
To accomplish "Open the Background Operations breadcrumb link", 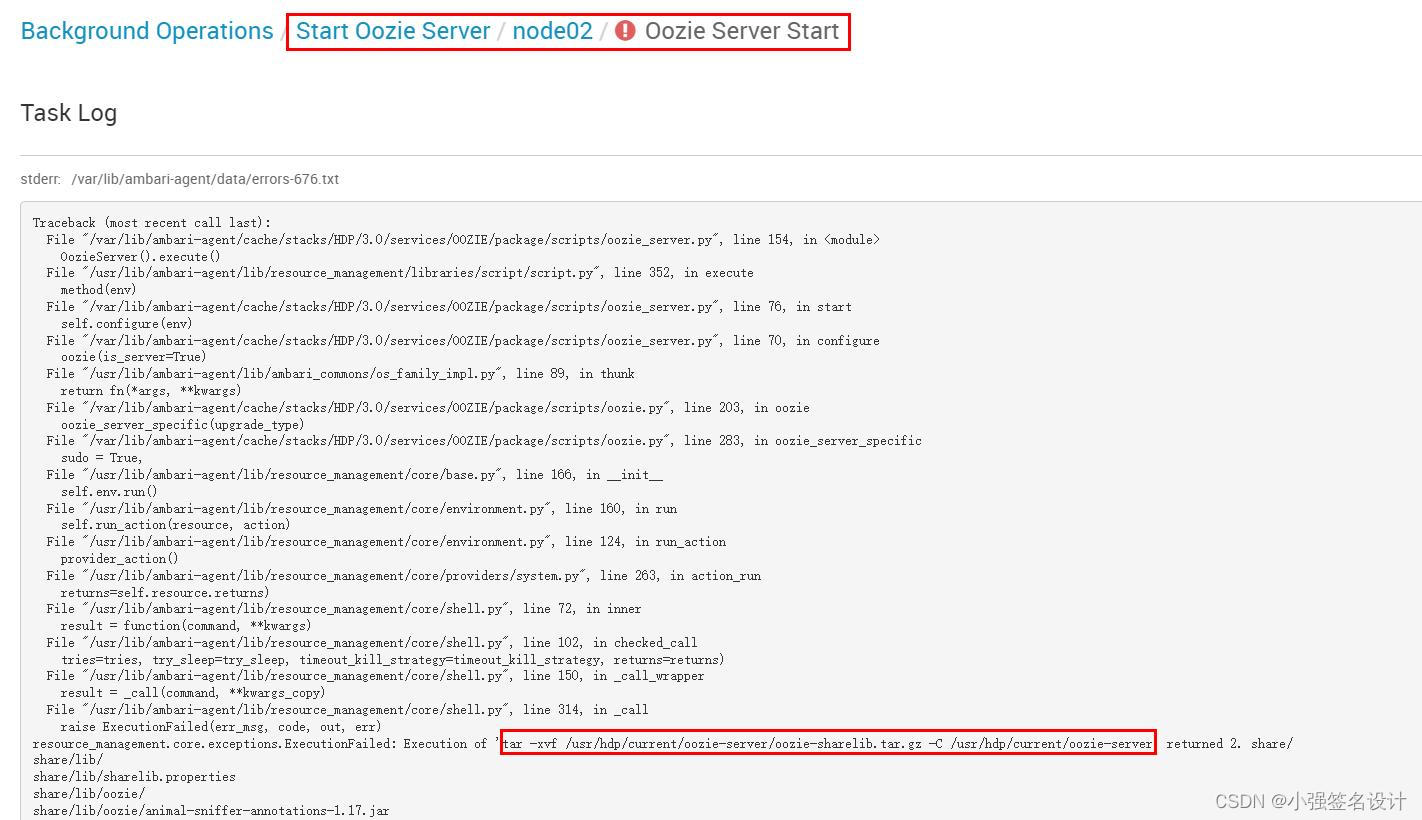I will [147, 31].
